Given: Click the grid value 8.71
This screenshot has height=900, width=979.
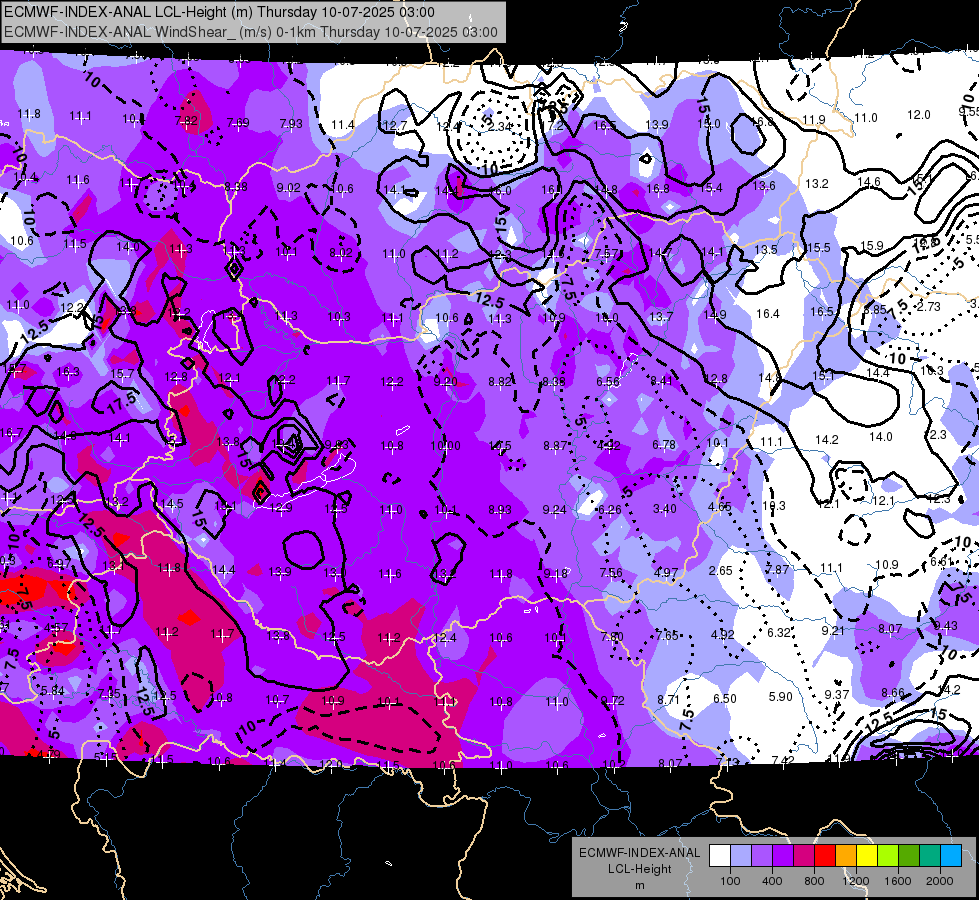Looking at the screenshot, I should coord(669,700).
